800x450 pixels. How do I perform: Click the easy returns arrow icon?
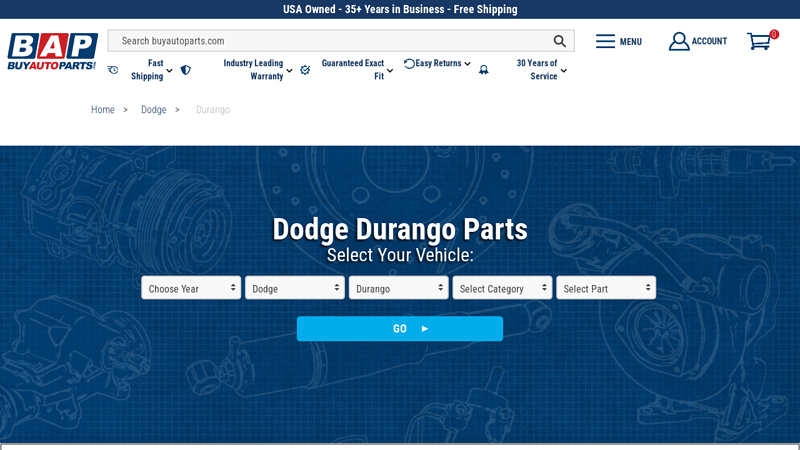coord(409,64)
